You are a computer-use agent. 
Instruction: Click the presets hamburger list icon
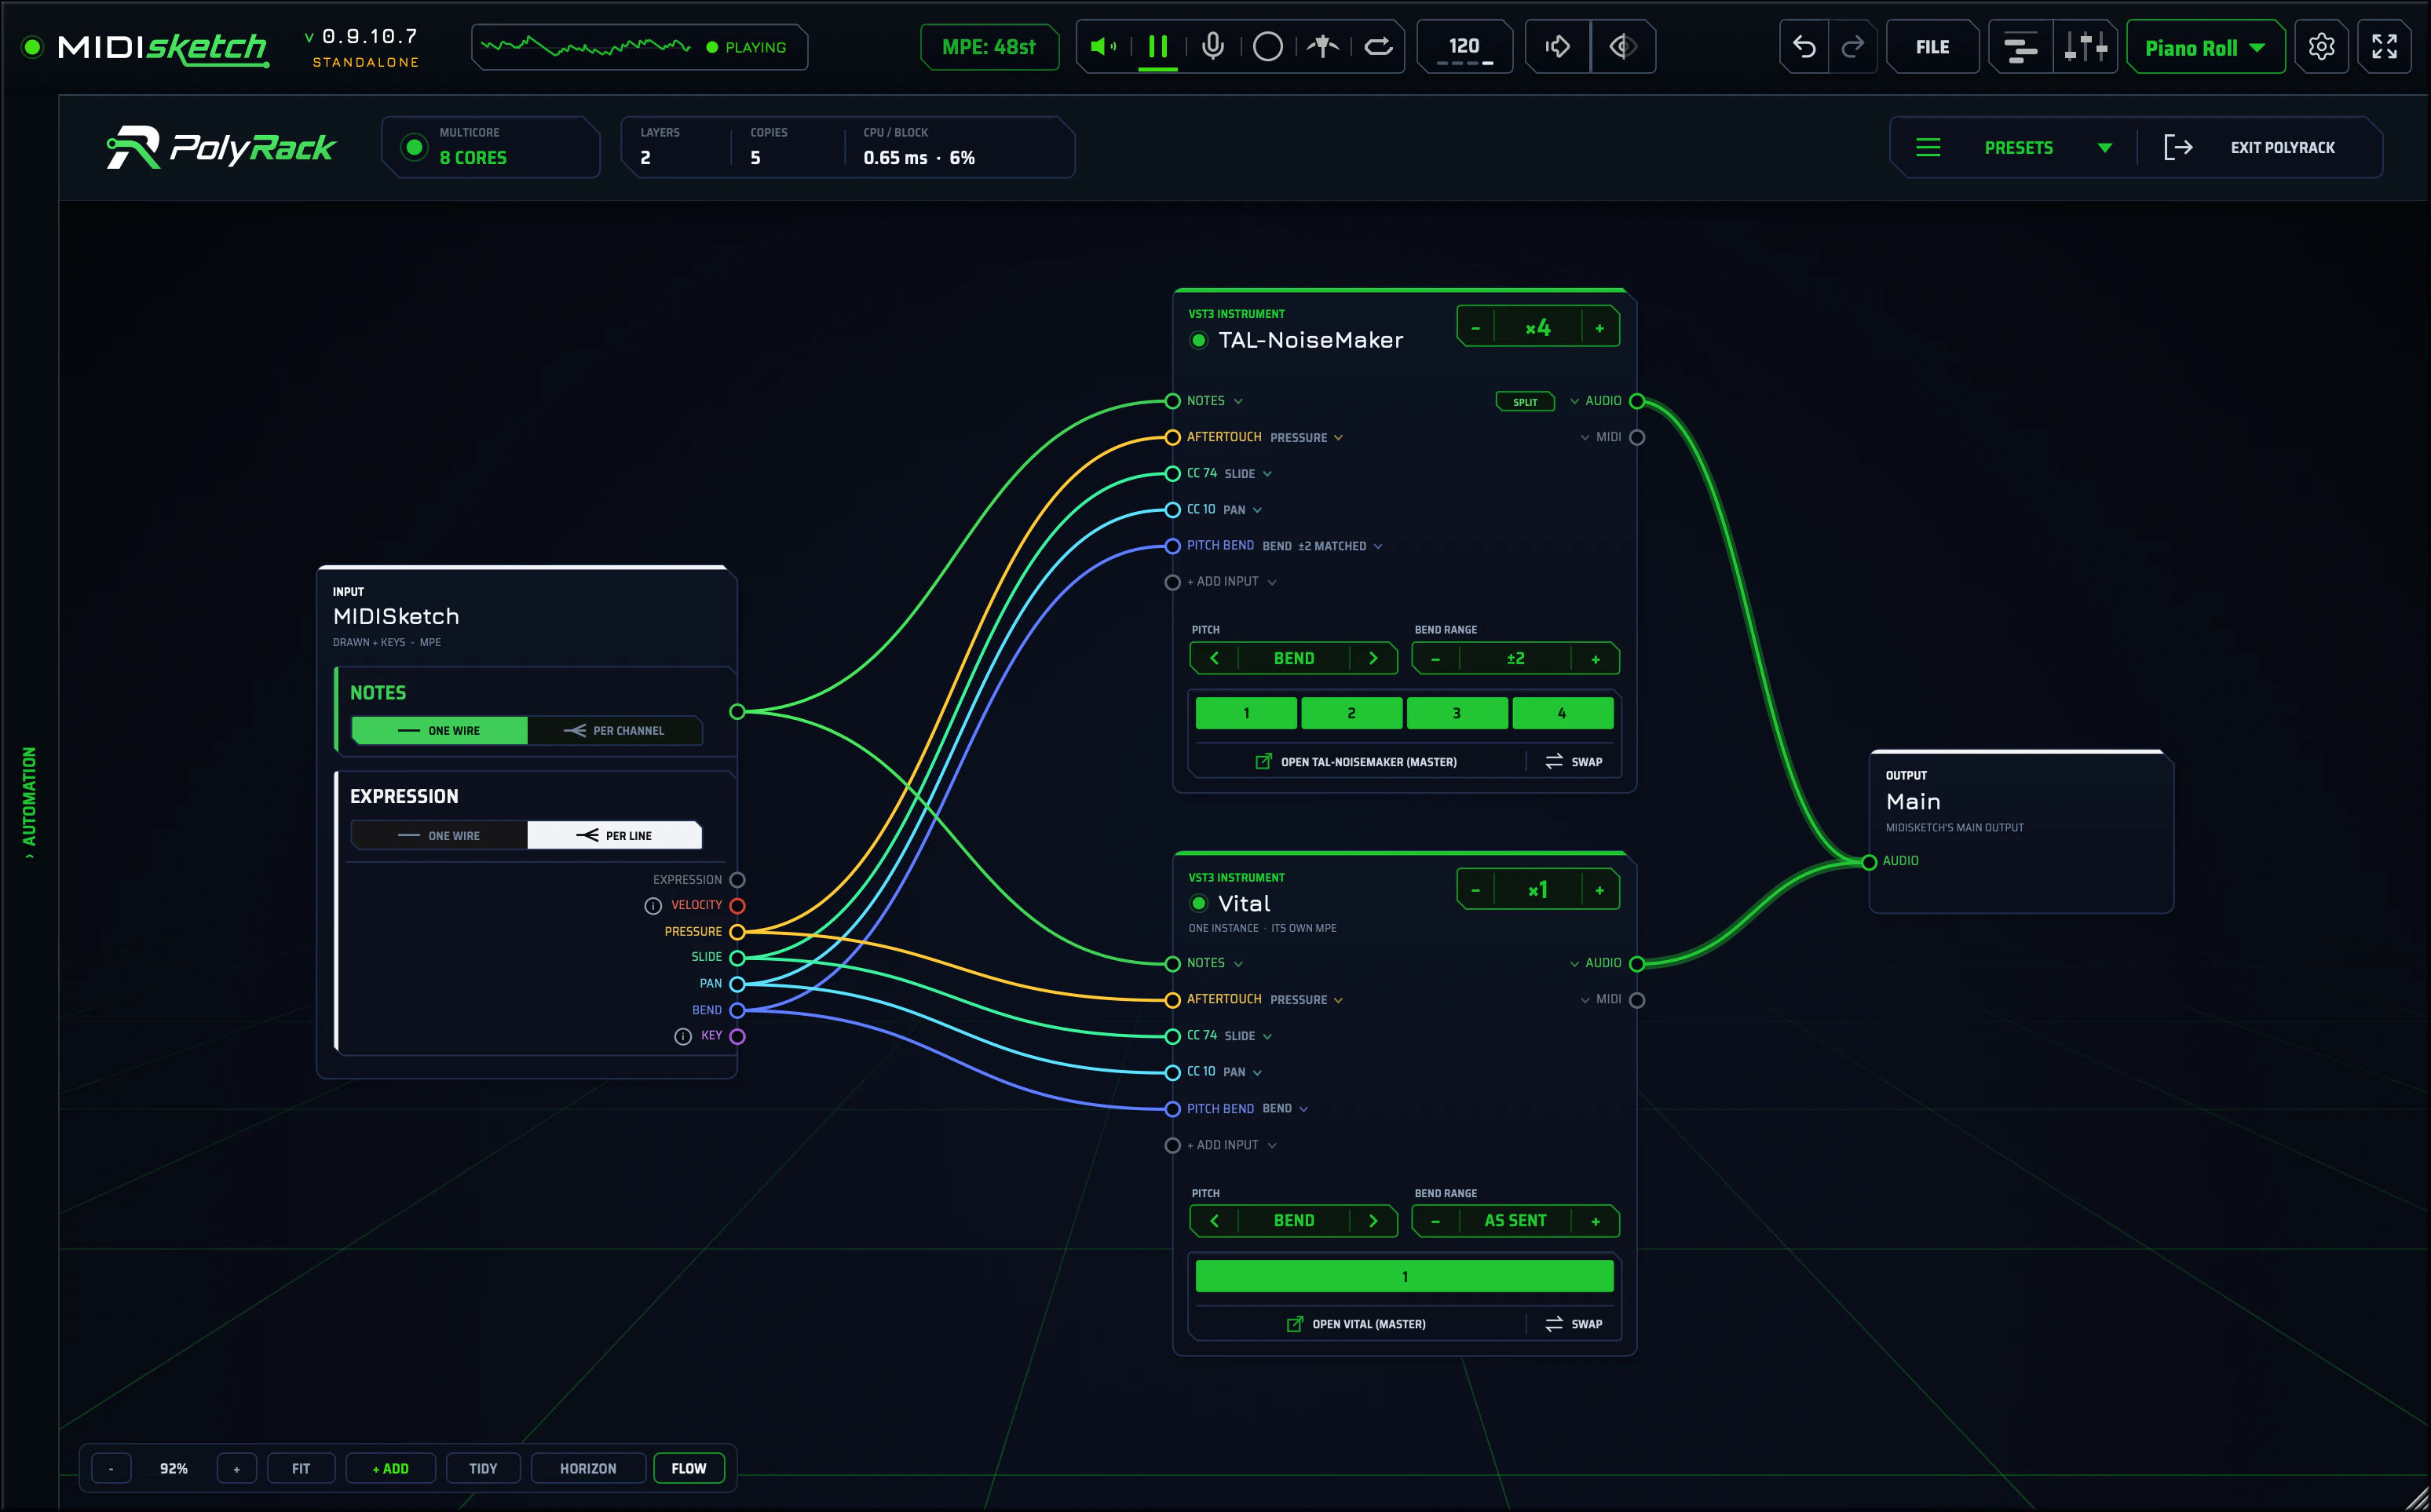[1928, 147]
